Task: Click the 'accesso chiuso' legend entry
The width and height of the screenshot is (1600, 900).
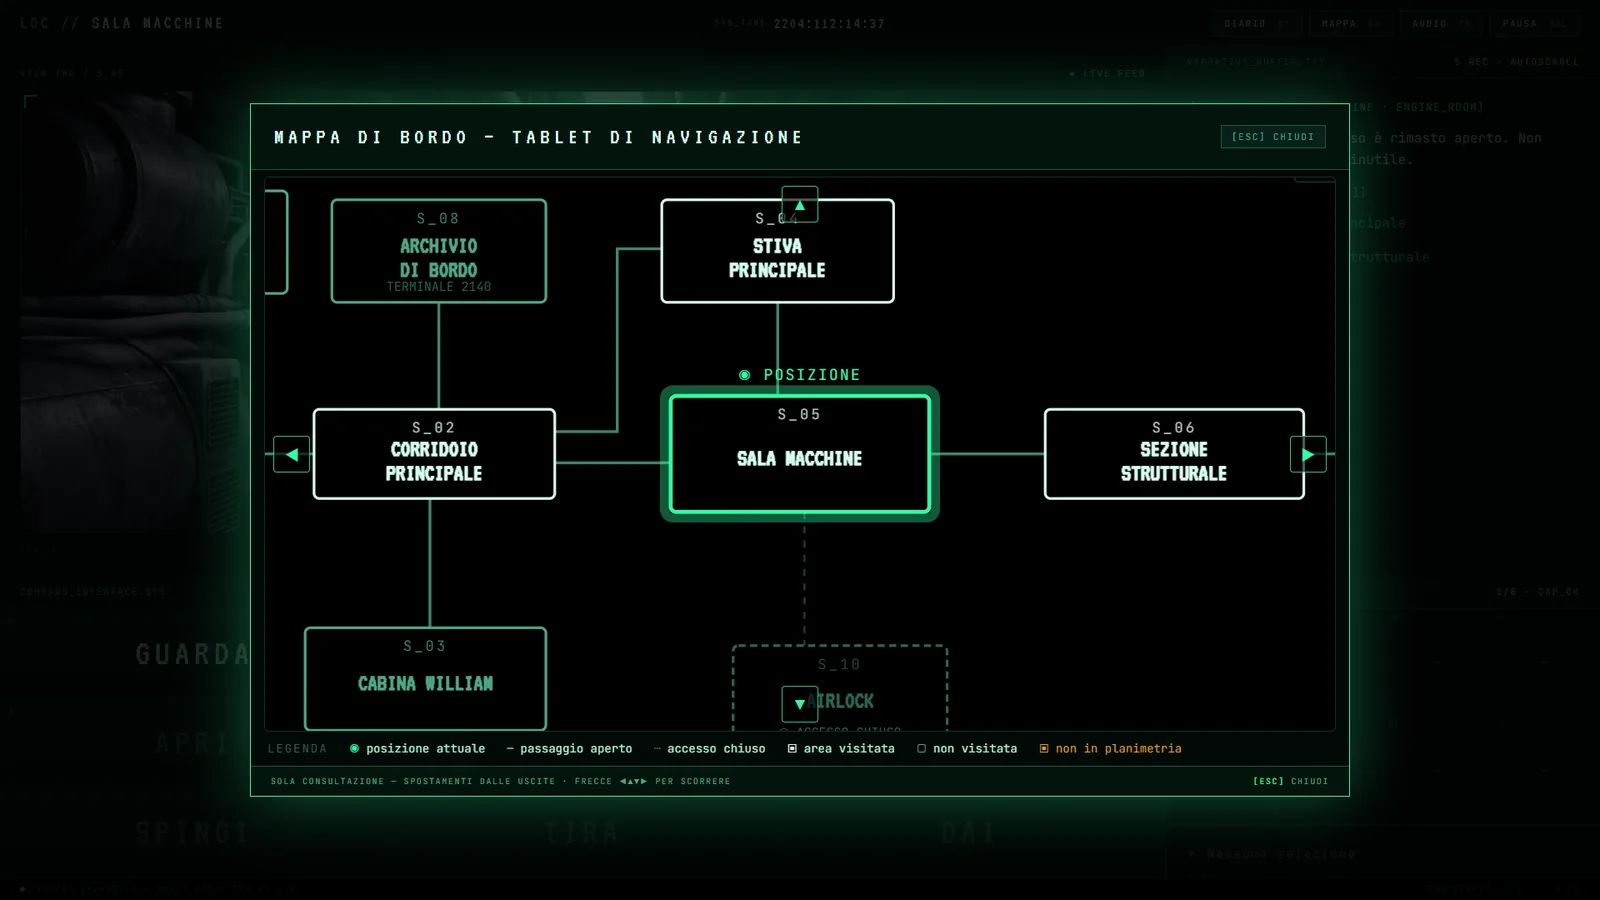Action: point(709,748)
